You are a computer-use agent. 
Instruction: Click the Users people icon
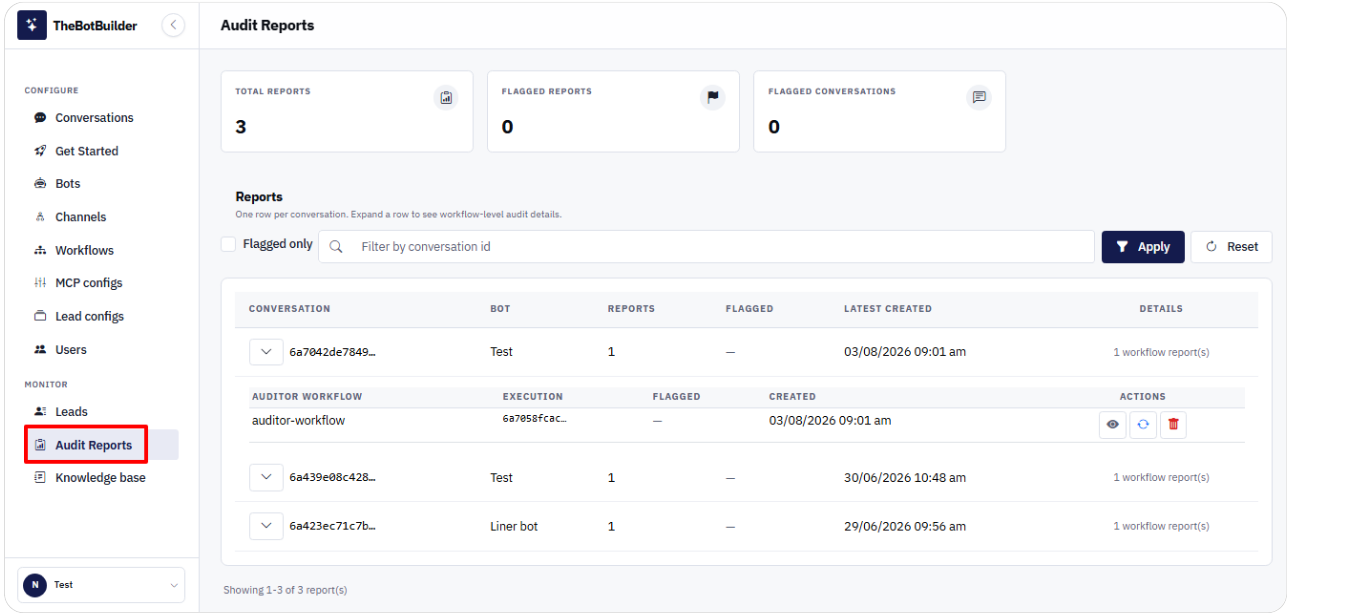[40, 350]
